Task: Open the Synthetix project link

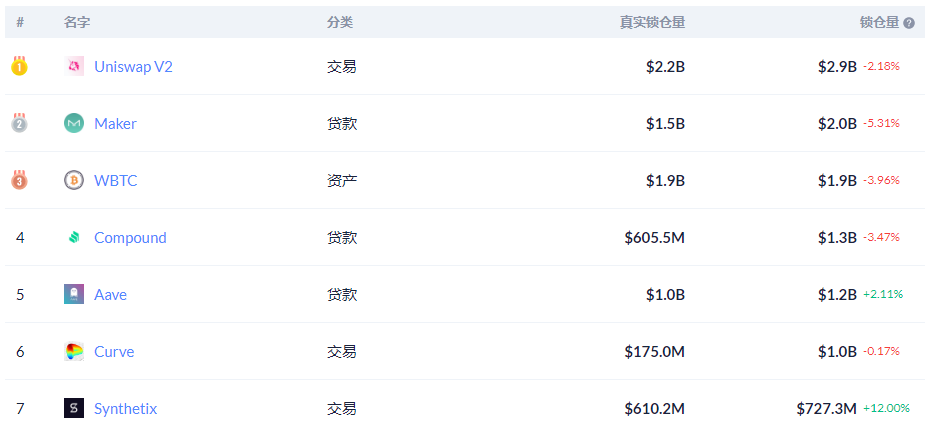Action: [x=125, y=409]
